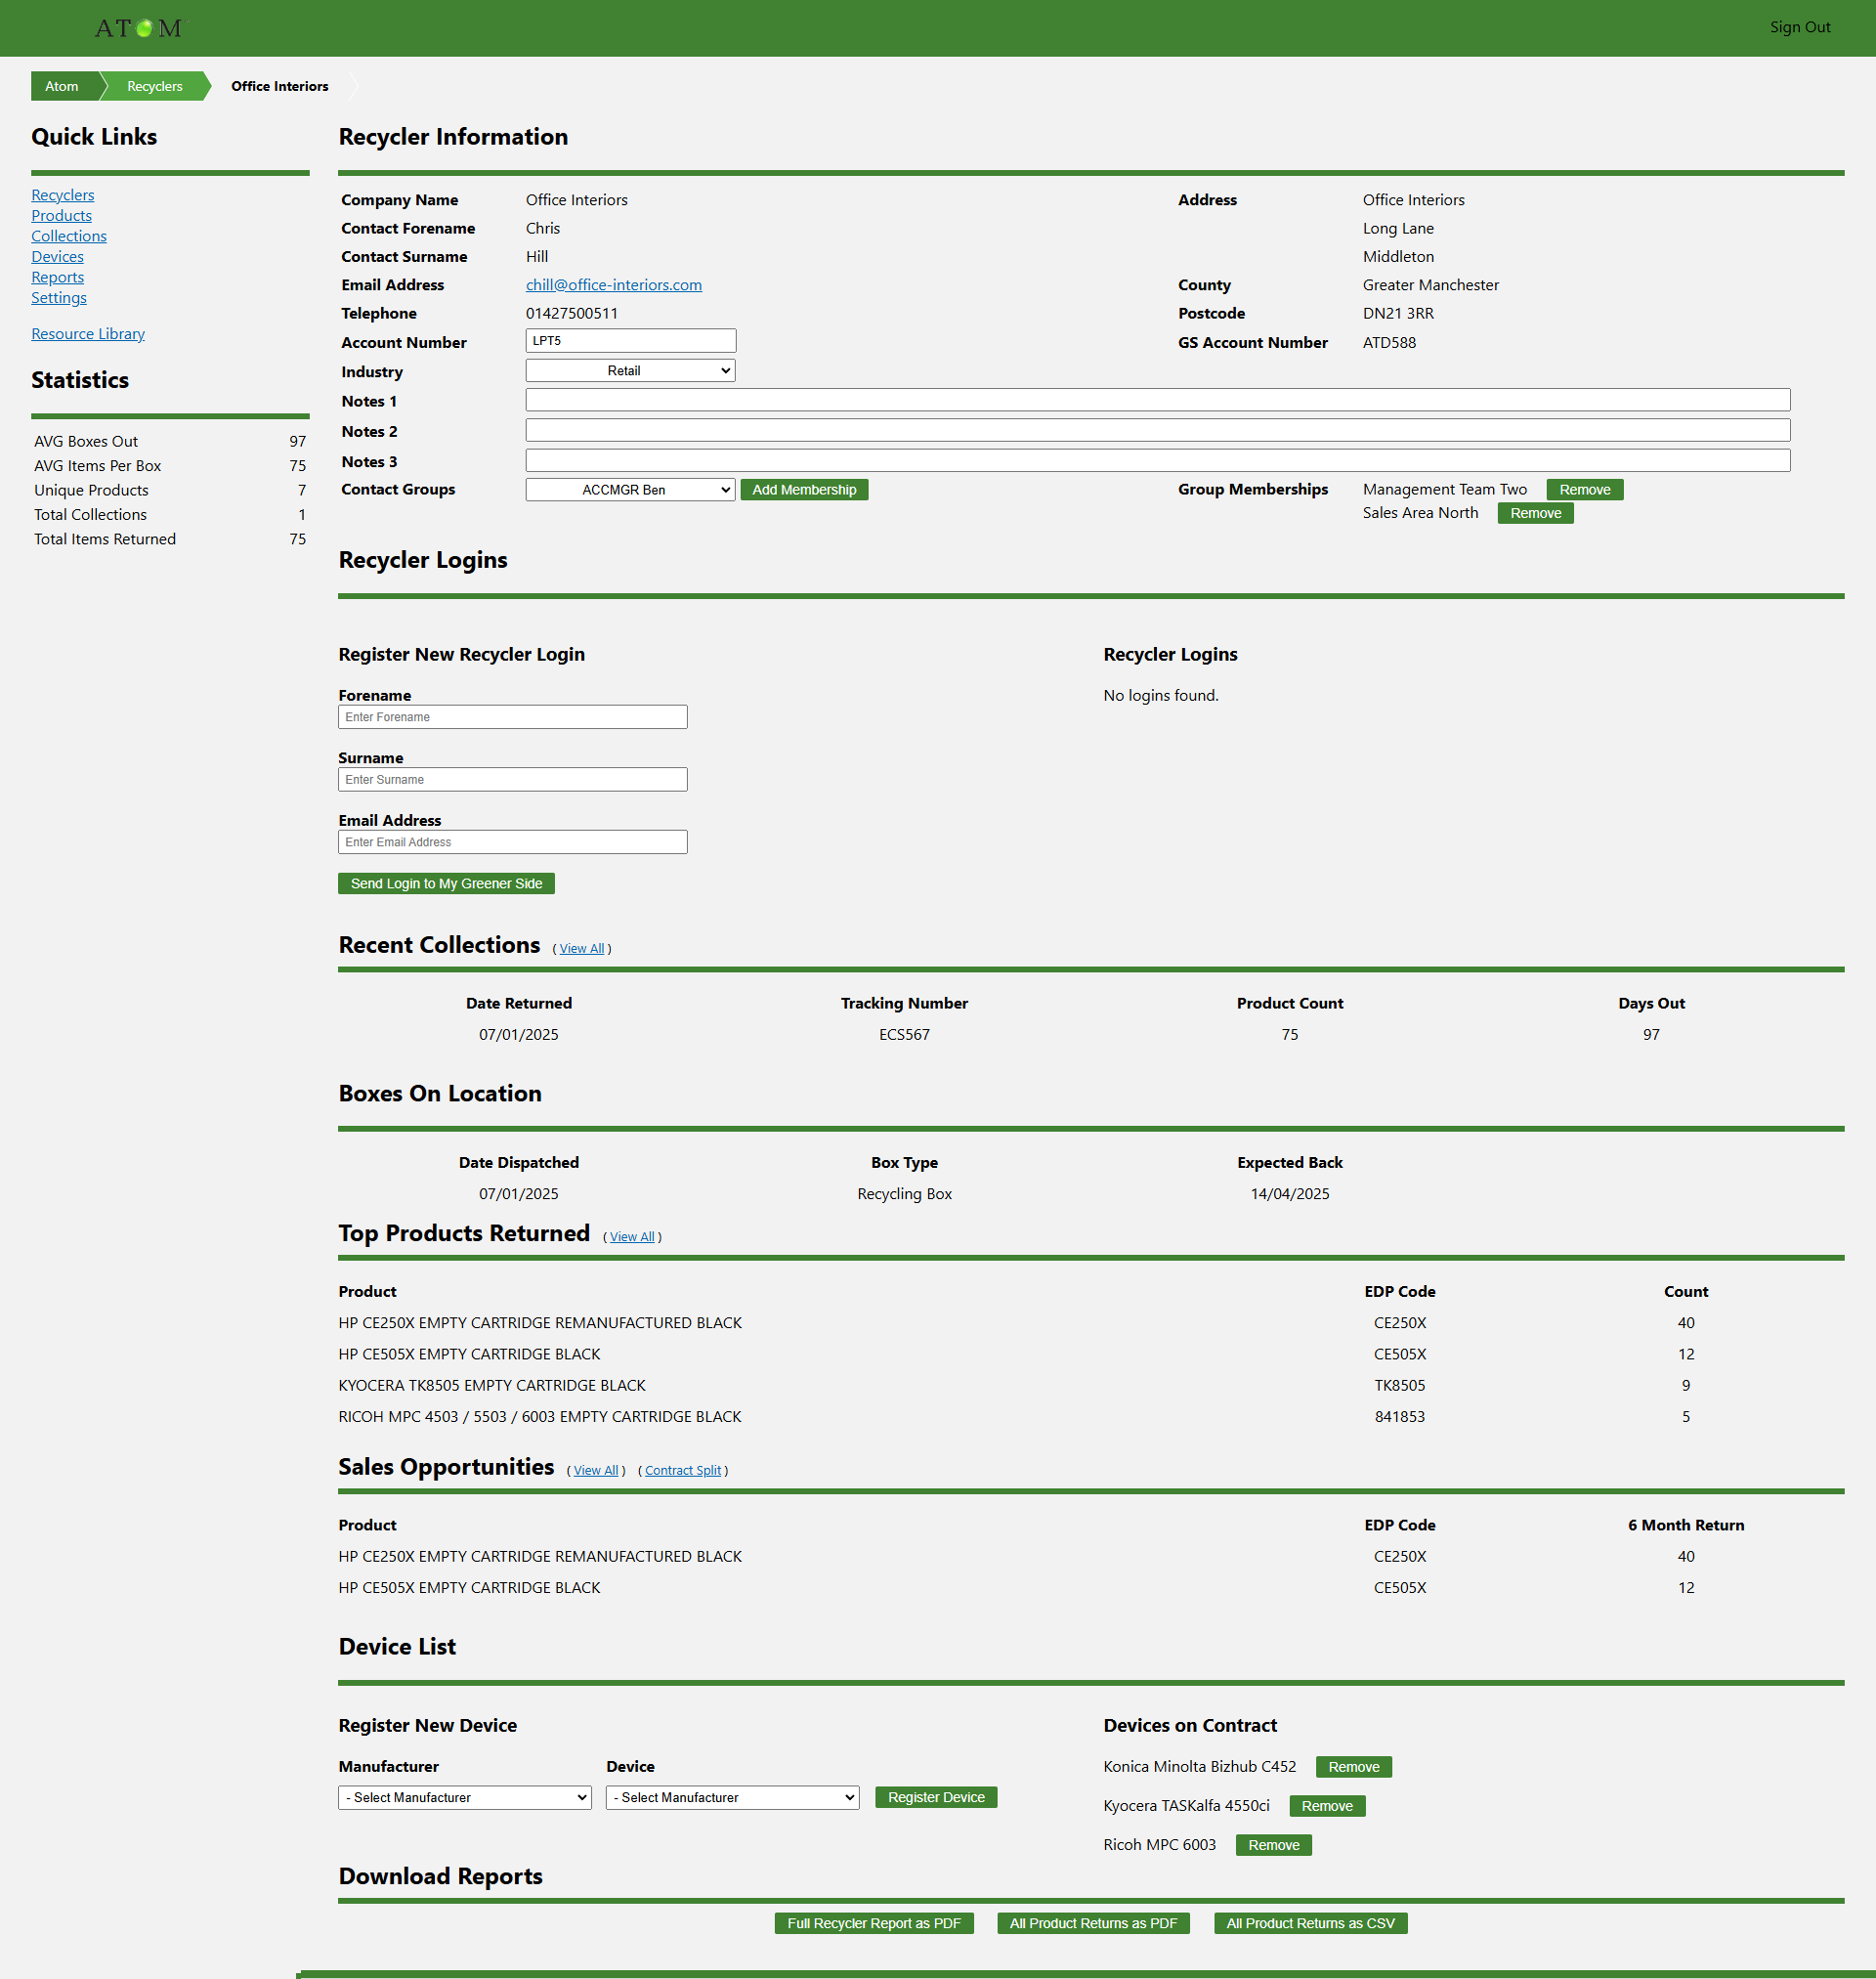Open the Industry dropdown showing Retail
1876x1979 pixels.
[x=630, y=371]
